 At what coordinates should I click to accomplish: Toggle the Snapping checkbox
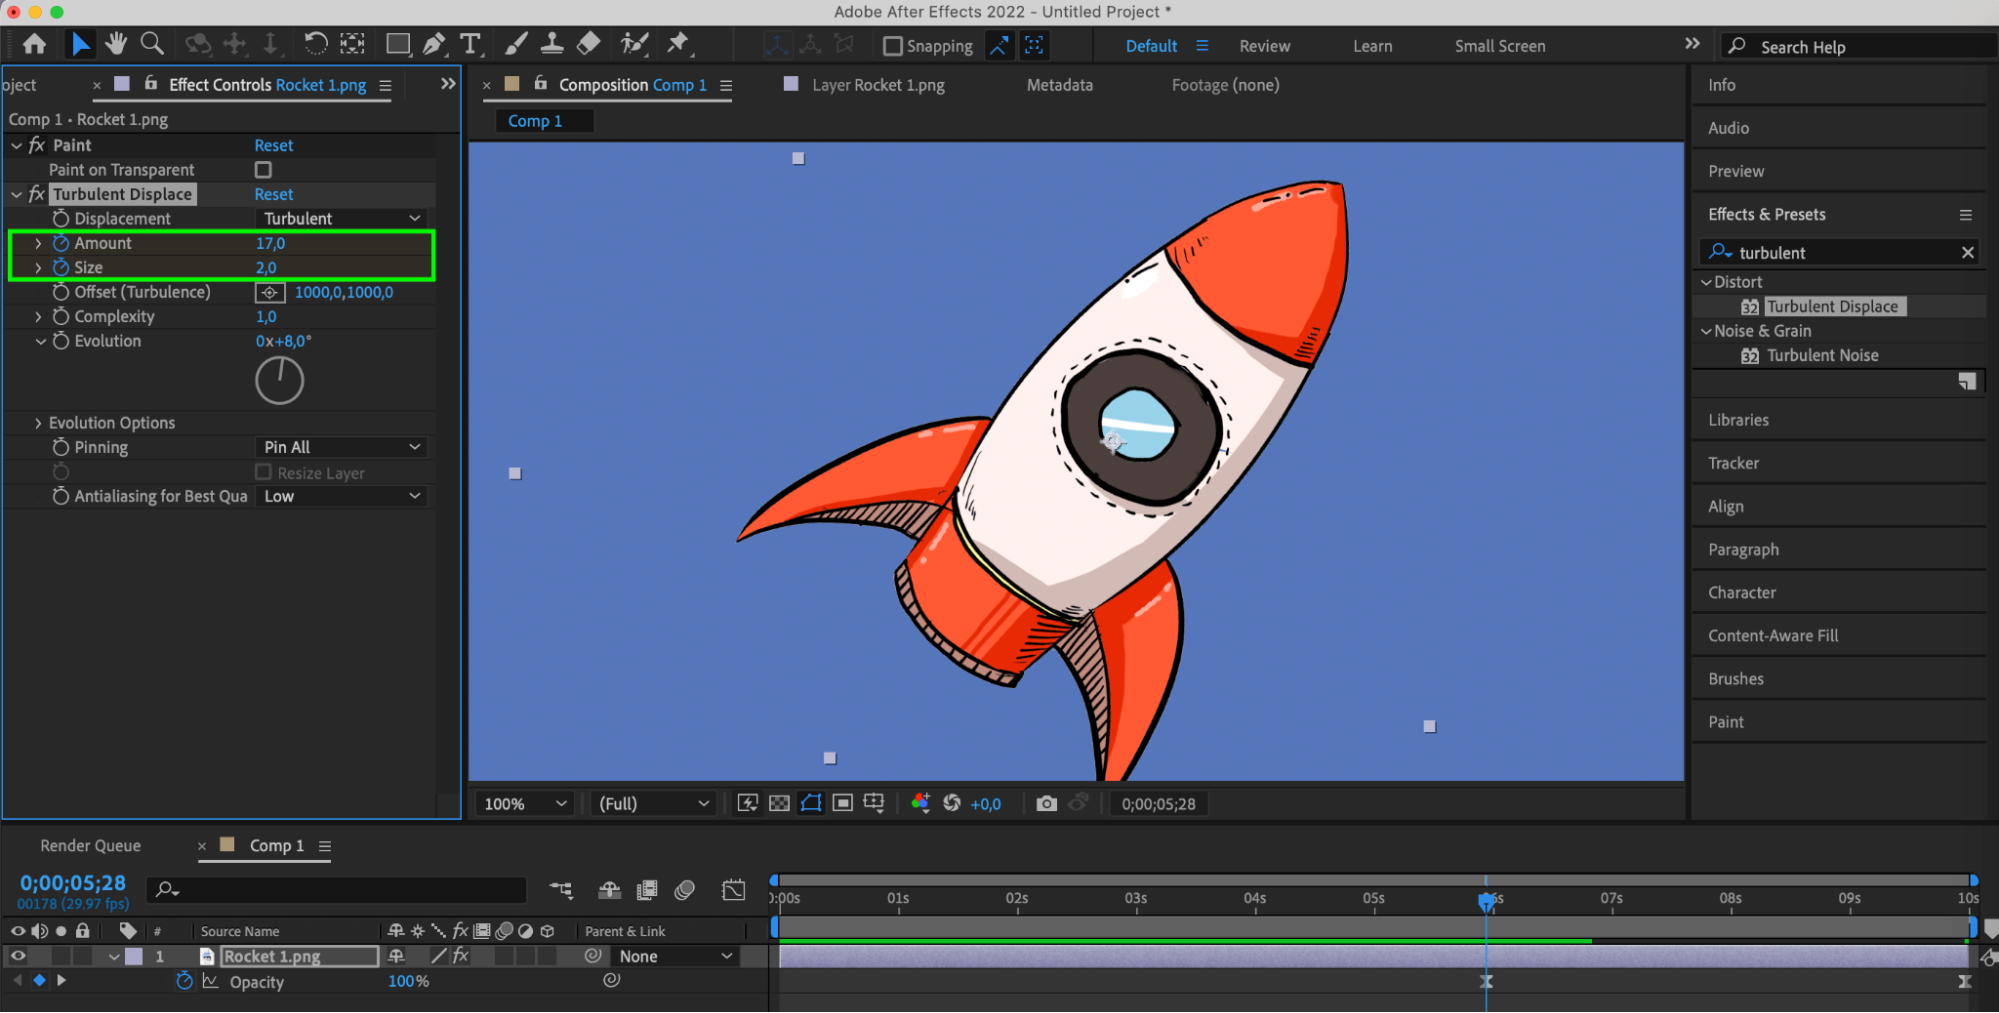click(x=893, y=46)
